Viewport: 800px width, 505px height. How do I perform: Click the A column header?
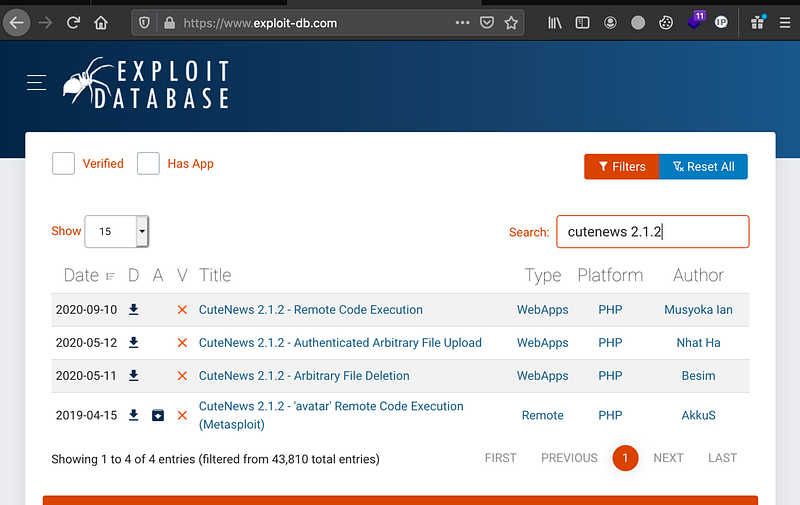pyautogui.click(x=158, y=275)
